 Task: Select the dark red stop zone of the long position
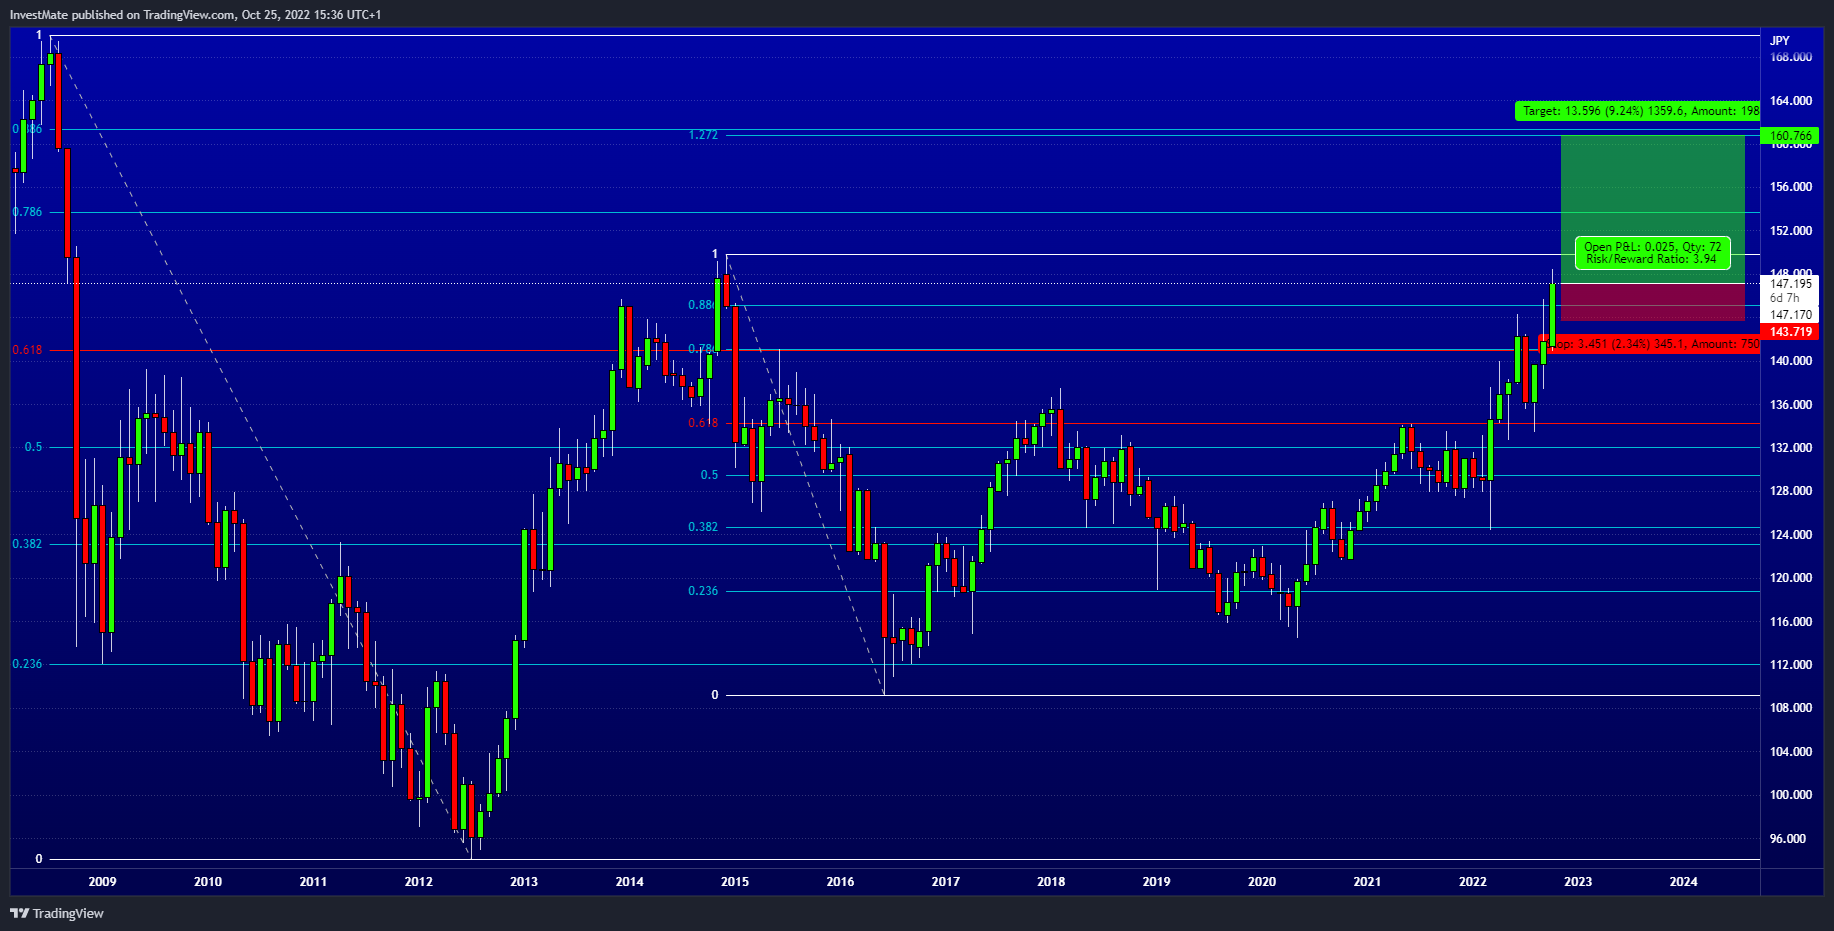[1652, 302]
